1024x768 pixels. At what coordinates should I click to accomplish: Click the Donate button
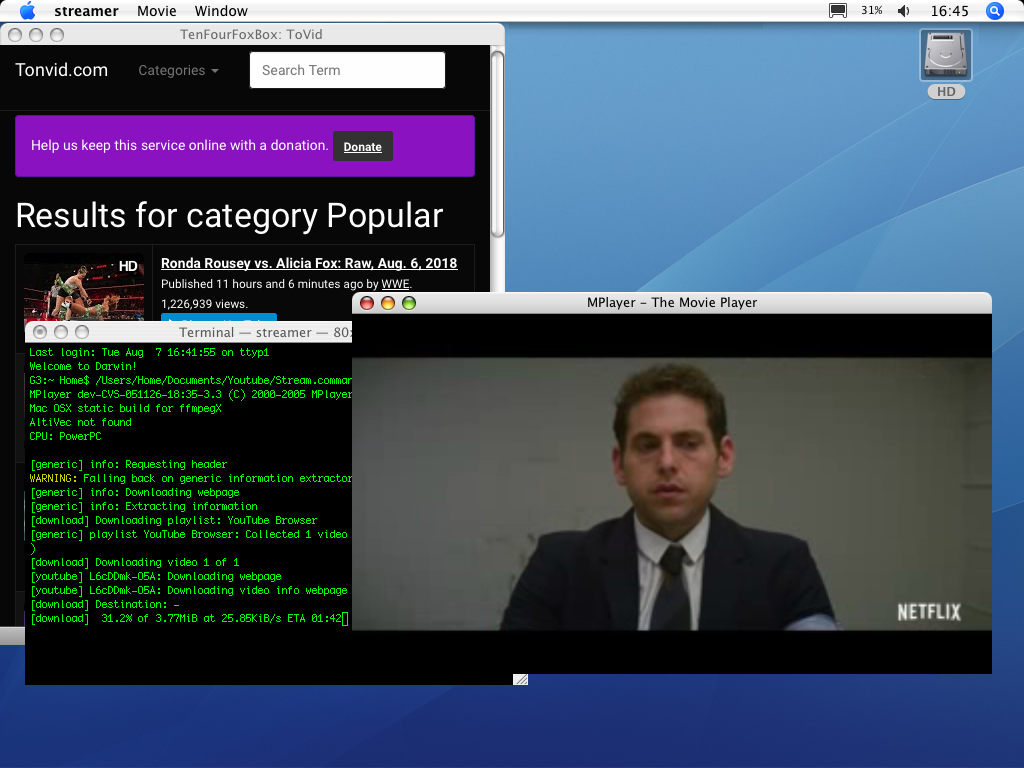362,146
